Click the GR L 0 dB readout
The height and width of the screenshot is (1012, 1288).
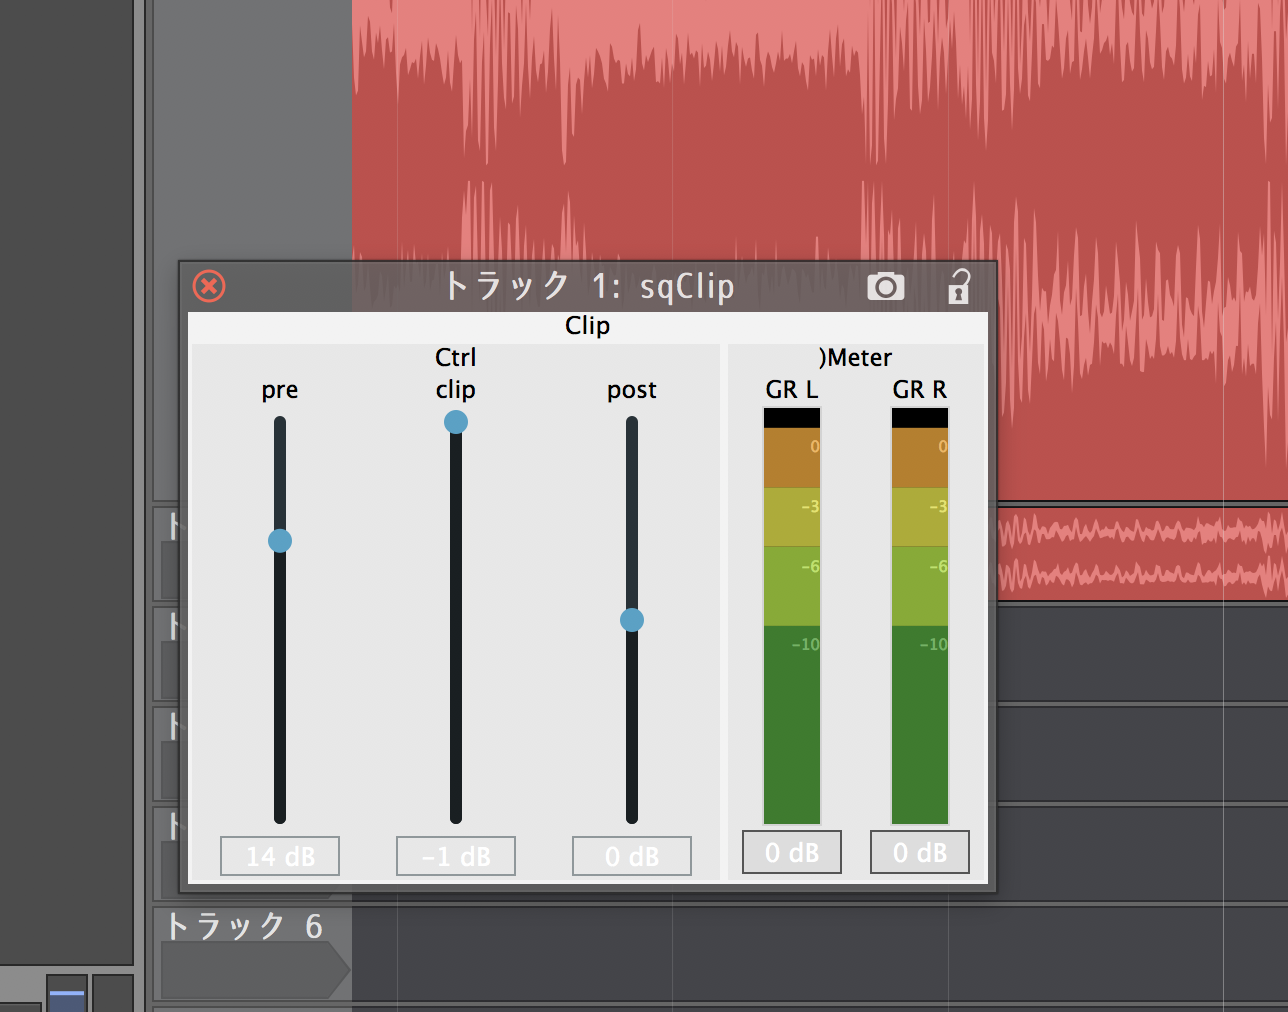(x=792, y=852)
